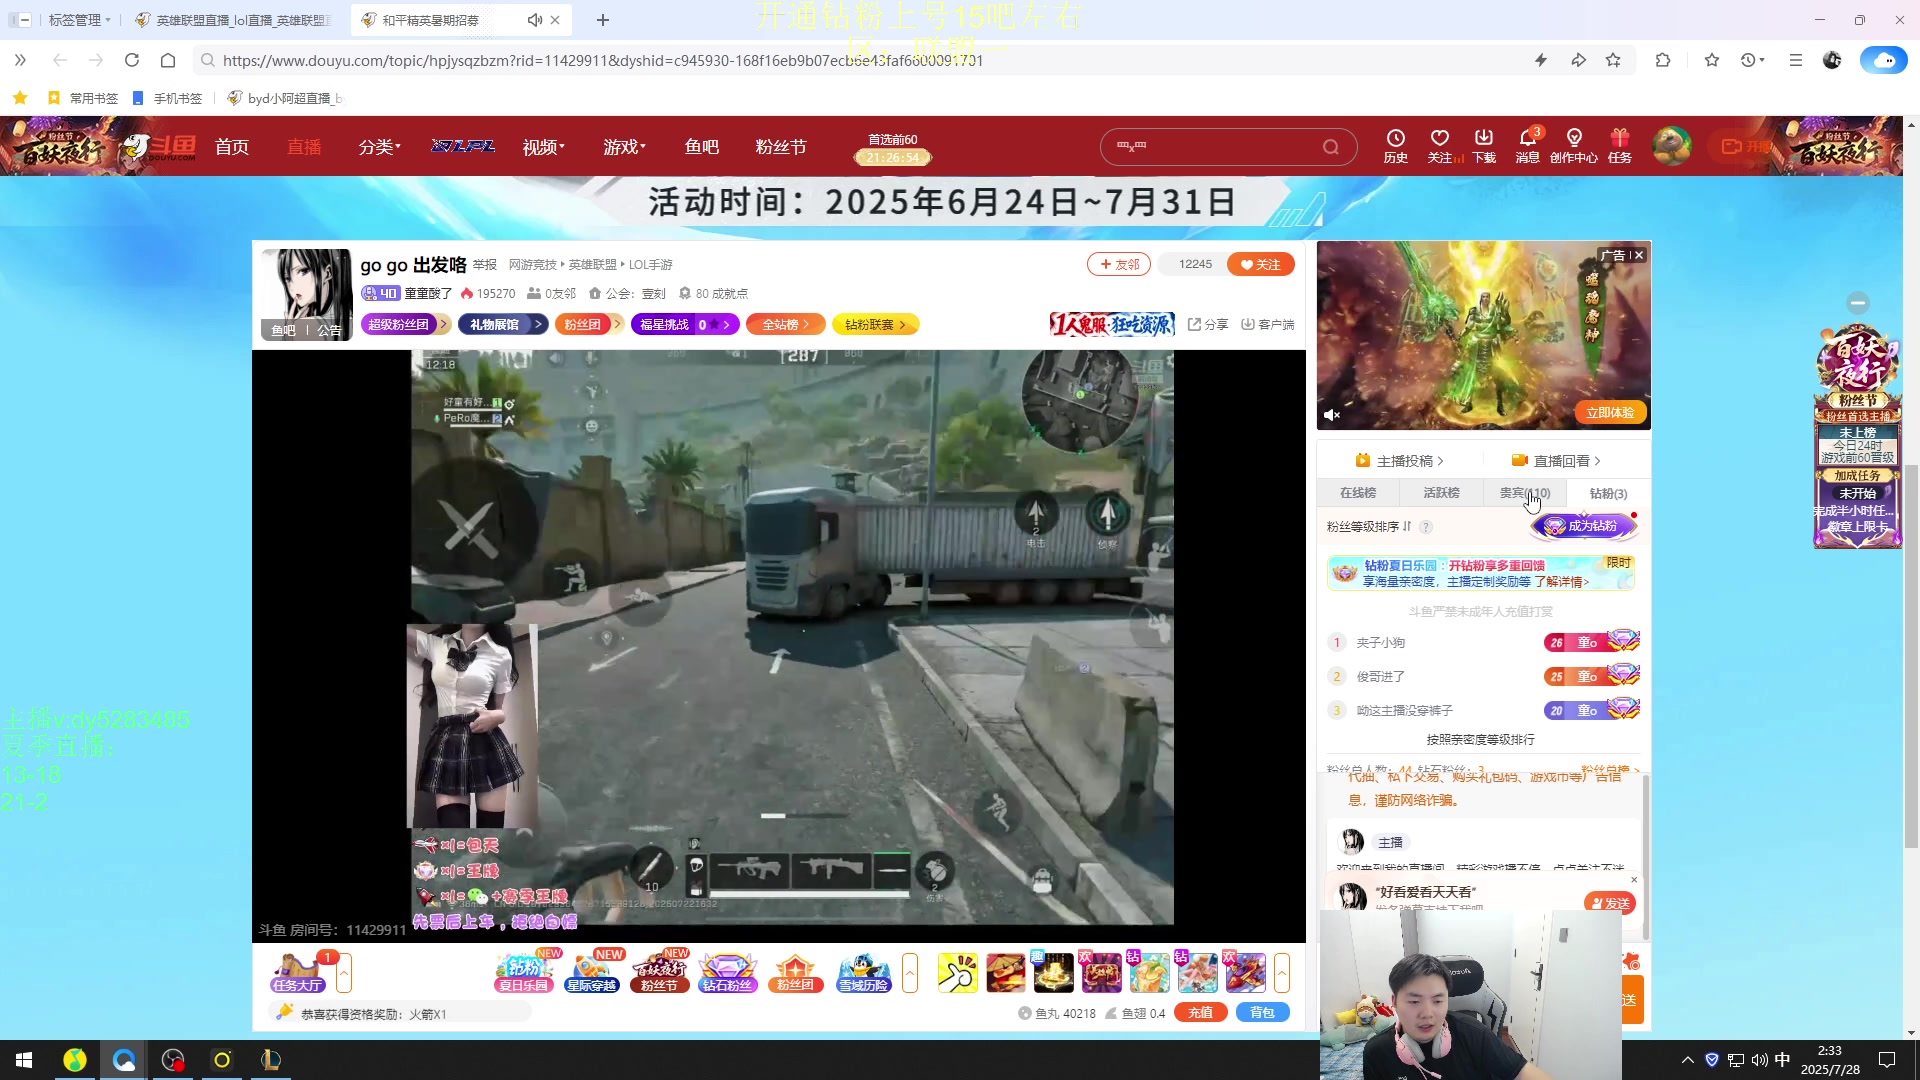Screen dimensions: 1920x1080
Task: Open the 历史 history icon in header
Action: coord(1395,146)
